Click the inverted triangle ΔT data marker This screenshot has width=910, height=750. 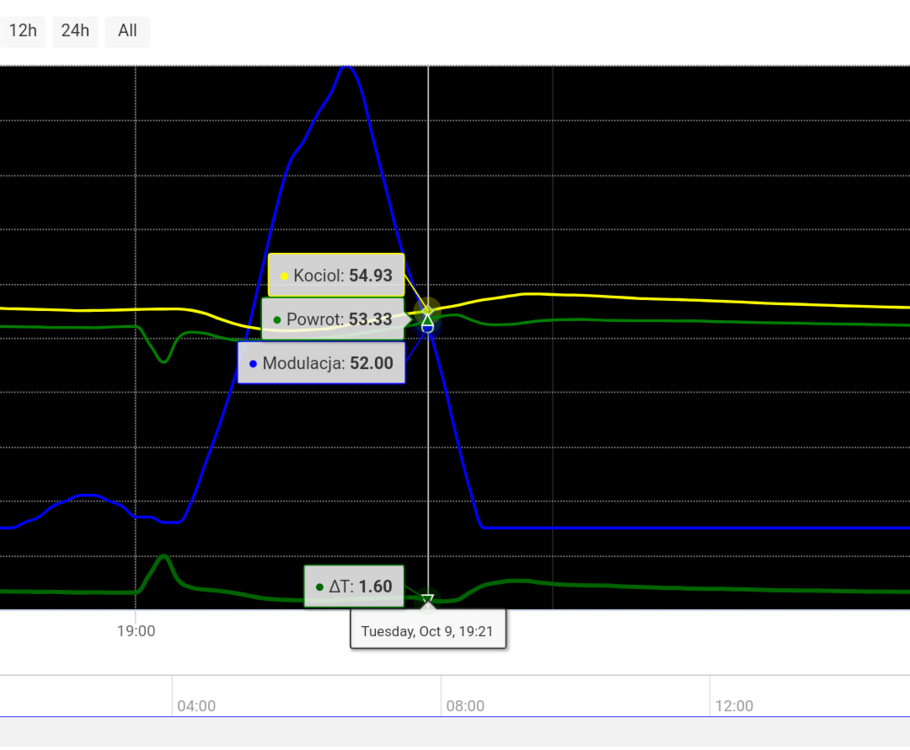click(x=428, y=600)
